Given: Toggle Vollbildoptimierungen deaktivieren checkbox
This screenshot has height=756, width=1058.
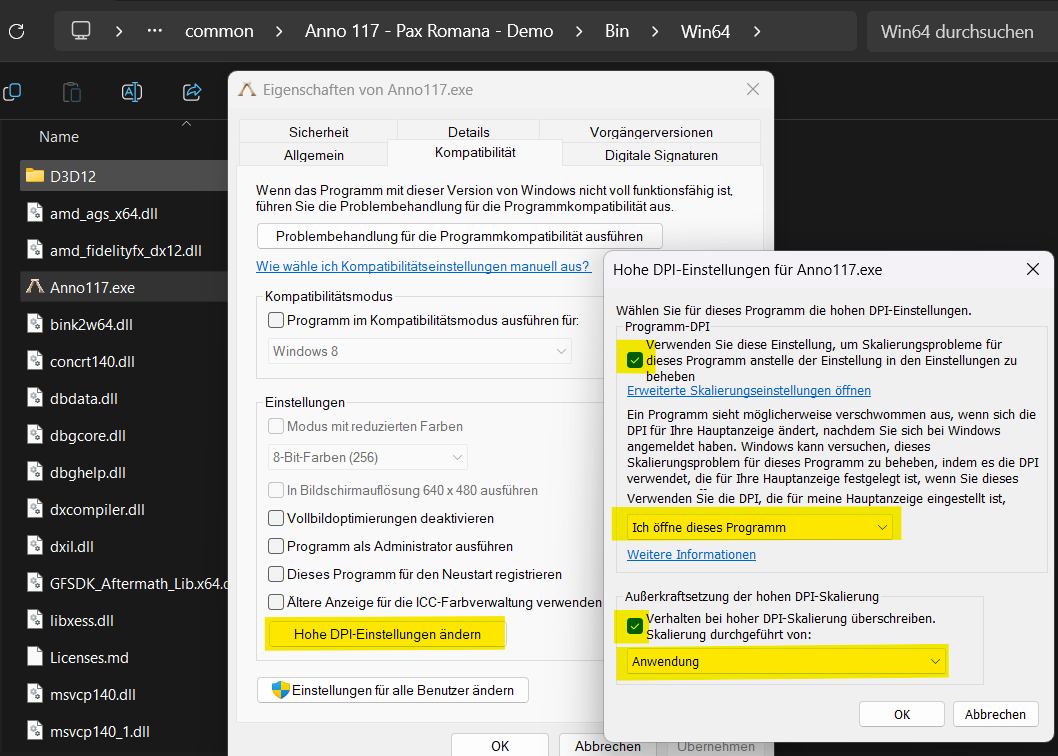Looking at the screenshot, I should pyautogui.click(x=276, y=518).
